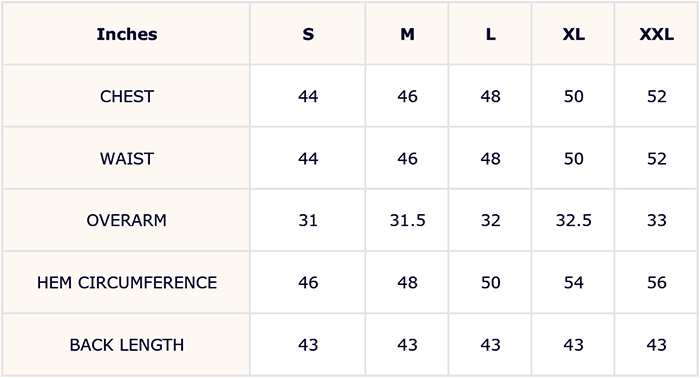Click the chest value 44 for size S

click(x=308, y=96)
